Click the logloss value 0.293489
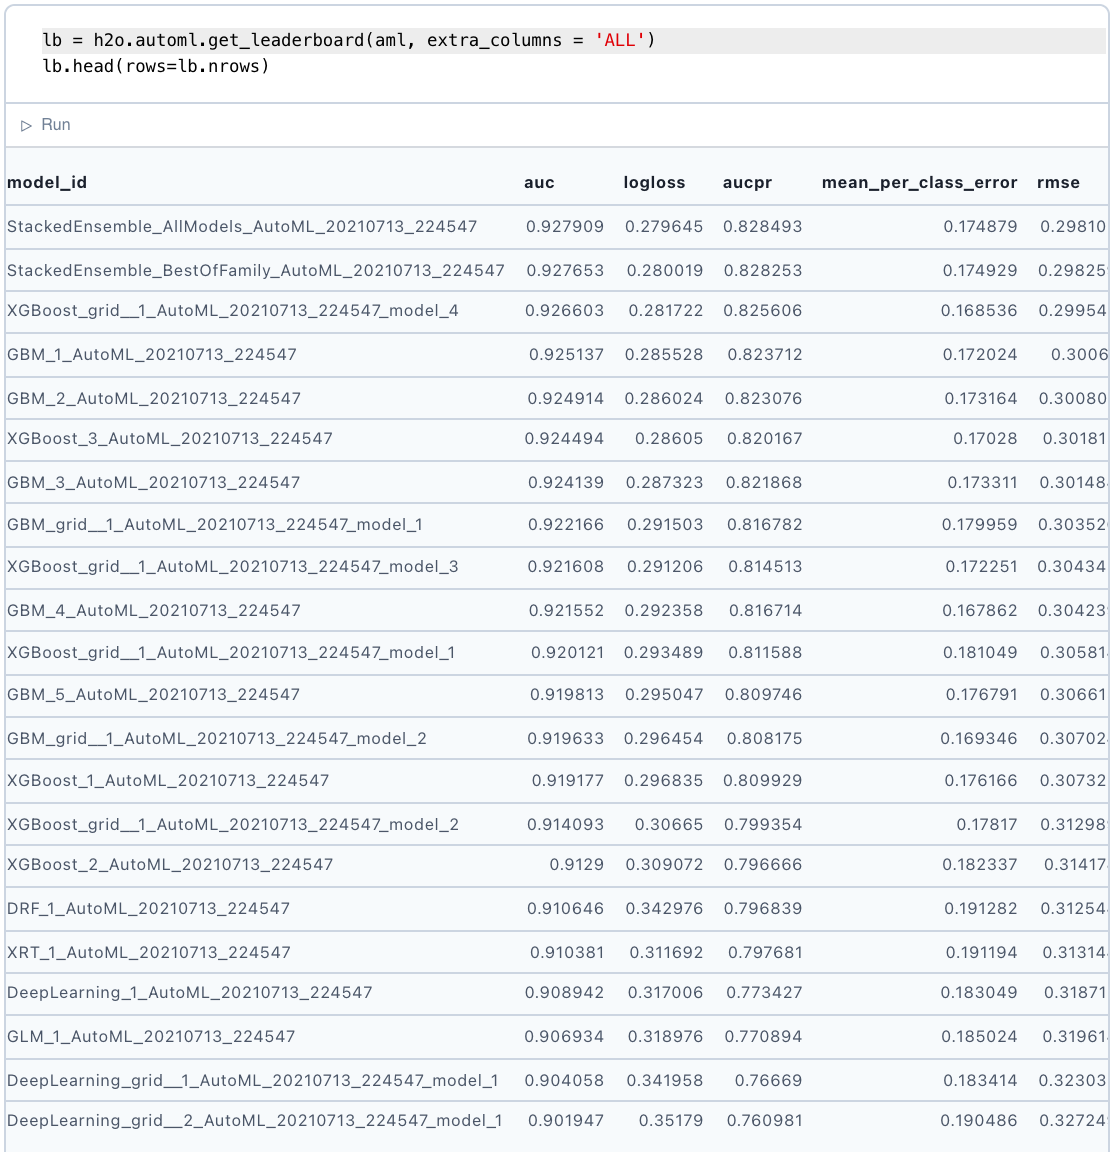This screenshot has width=1116, height=1152. (x=663, y=652)
